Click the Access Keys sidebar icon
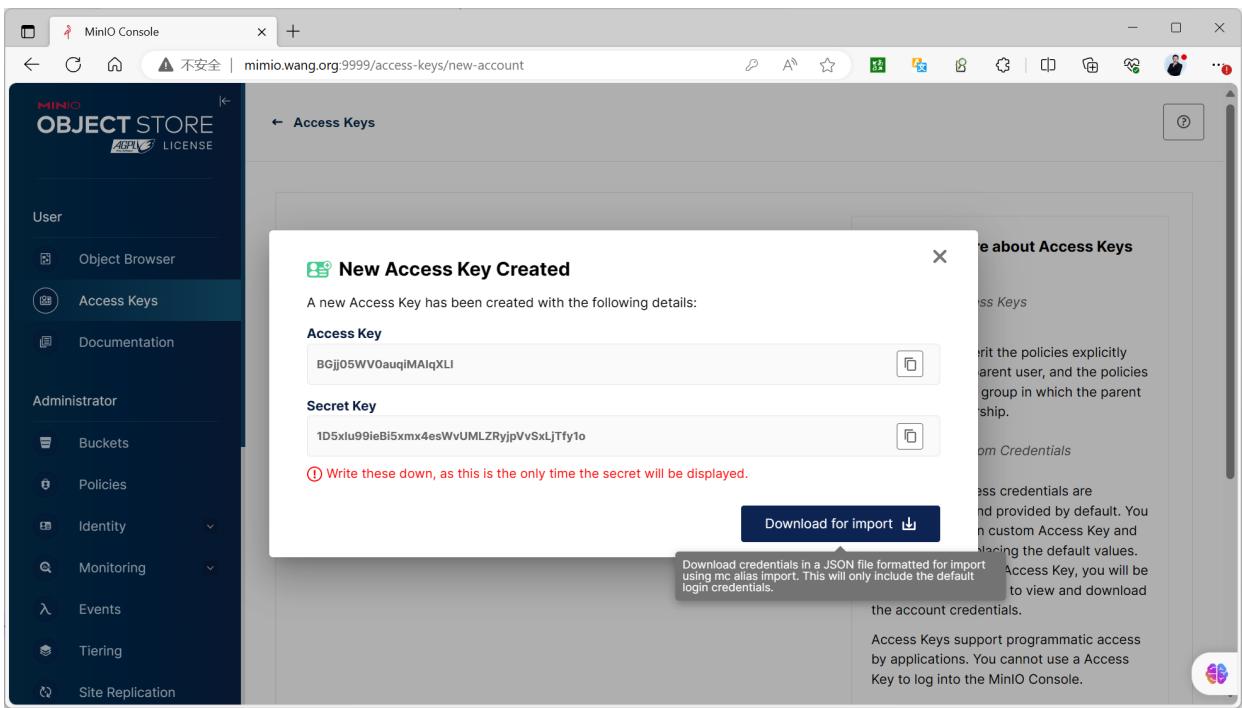This screenshot has height=708, width=1242. point(45,300)
